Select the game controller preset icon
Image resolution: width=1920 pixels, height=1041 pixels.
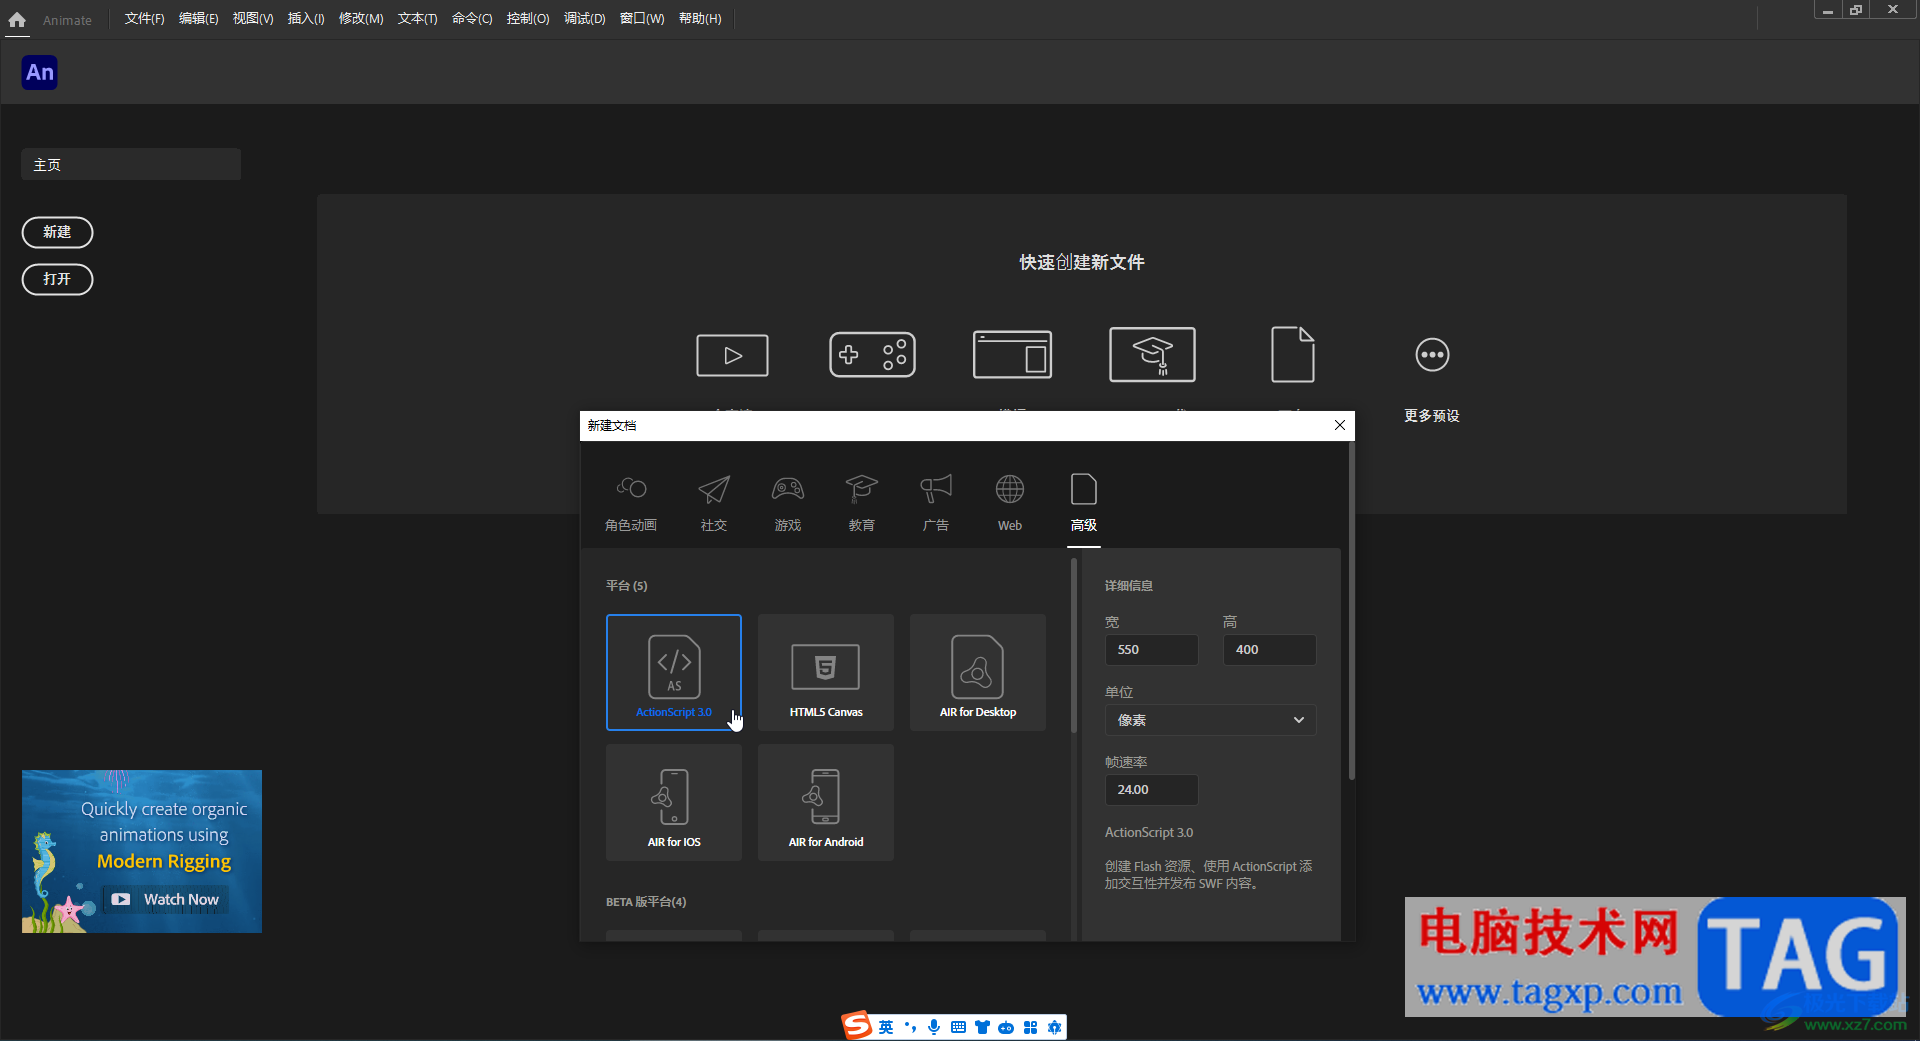tap(872, 355)
